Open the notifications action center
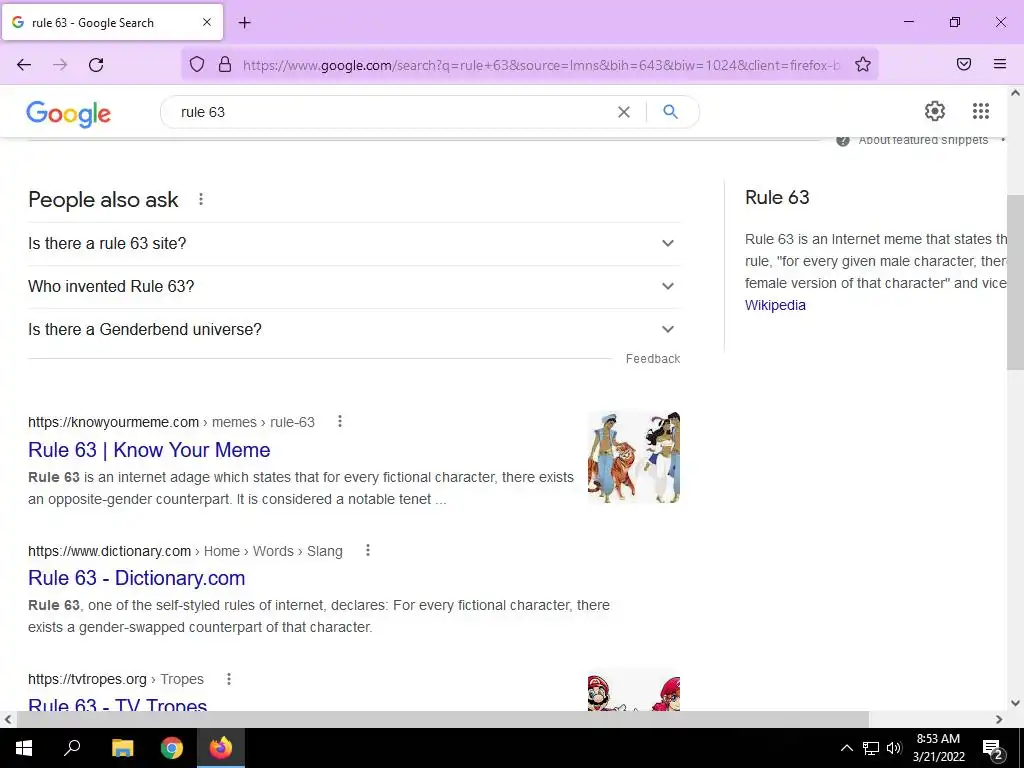Screen dimensions: 1024x768 992,748
